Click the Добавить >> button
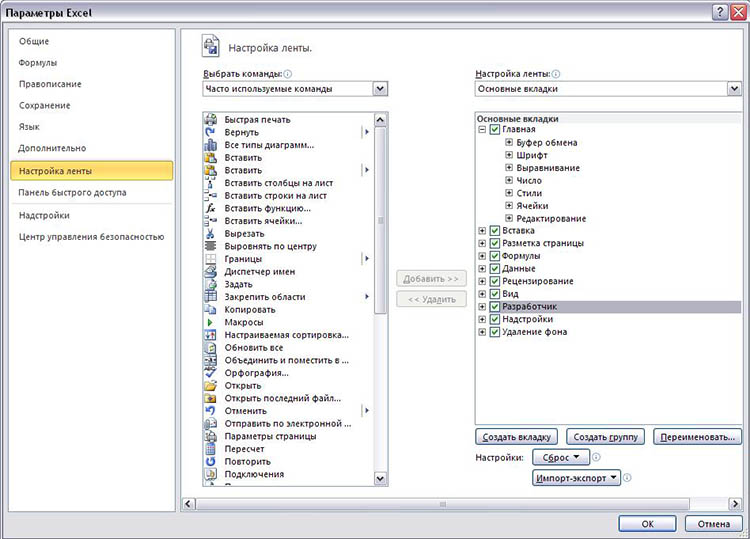The height and width of the screenshot is (539, 750). tap(431, 278)
